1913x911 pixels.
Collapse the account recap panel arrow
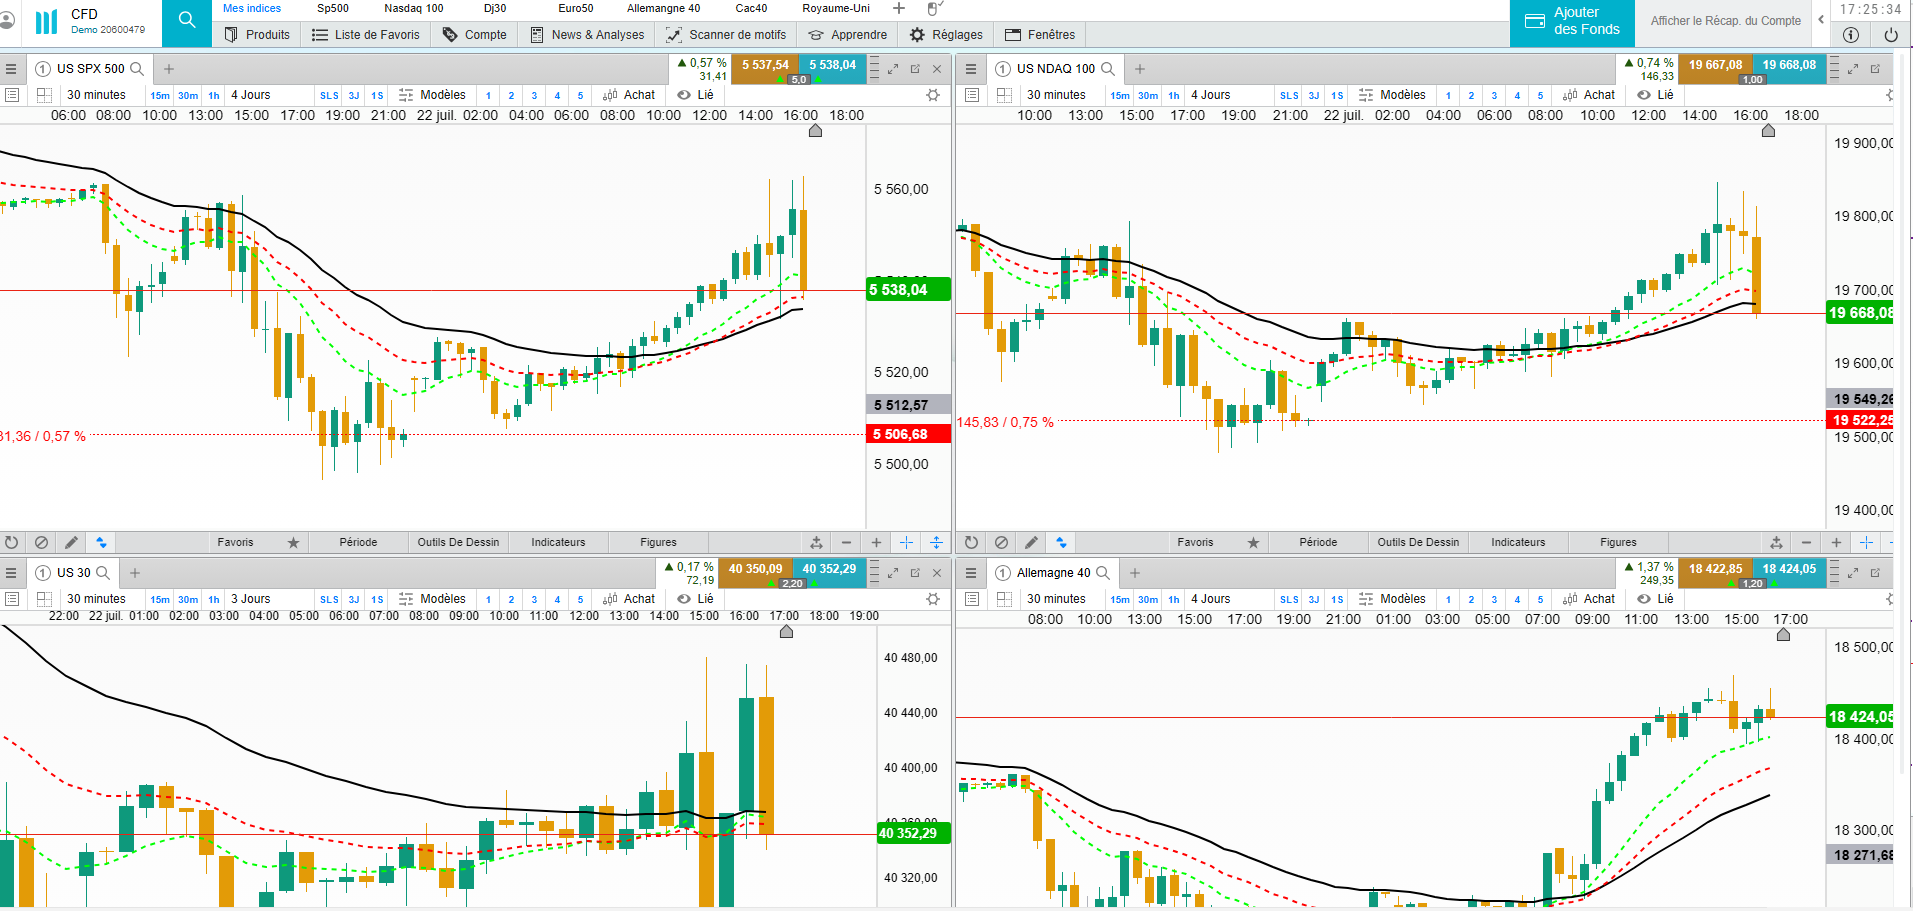(x=1821, y=19)
